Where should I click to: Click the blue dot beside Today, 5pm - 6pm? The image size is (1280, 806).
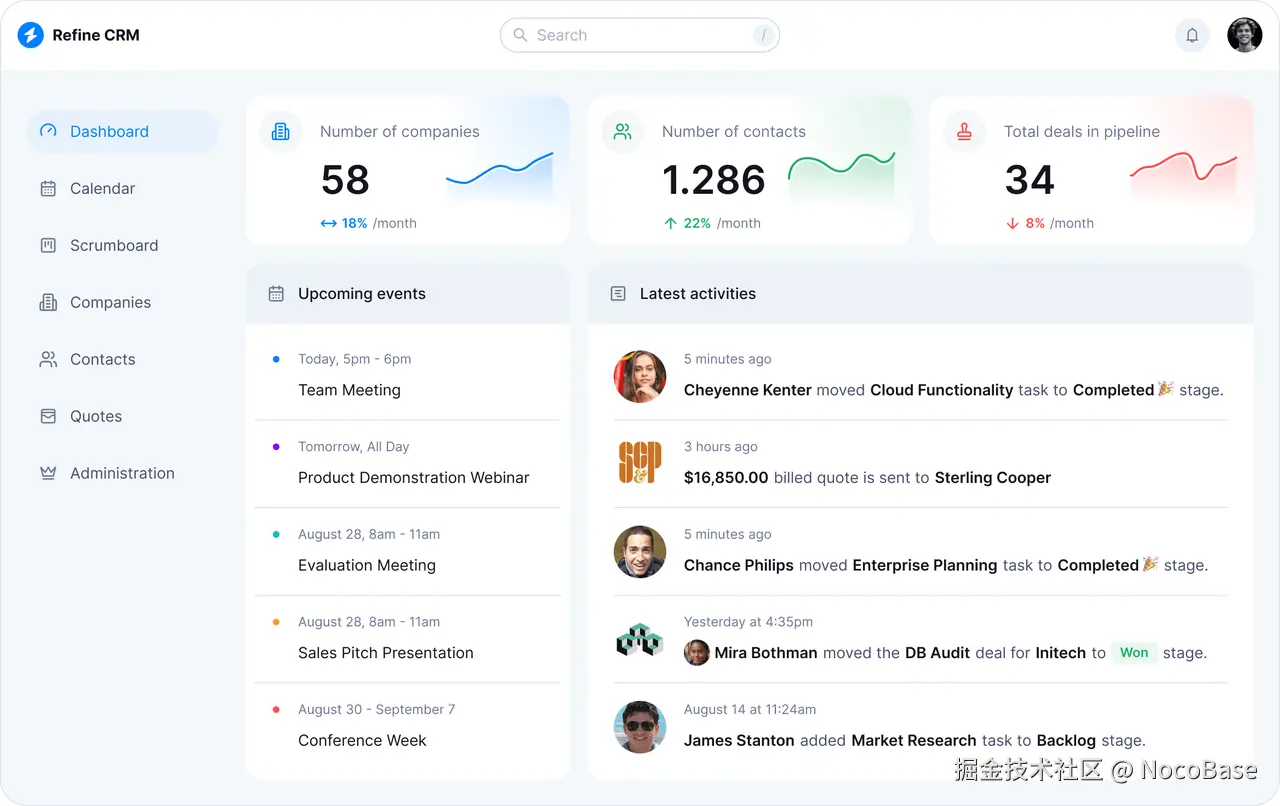tap(276, 359)
